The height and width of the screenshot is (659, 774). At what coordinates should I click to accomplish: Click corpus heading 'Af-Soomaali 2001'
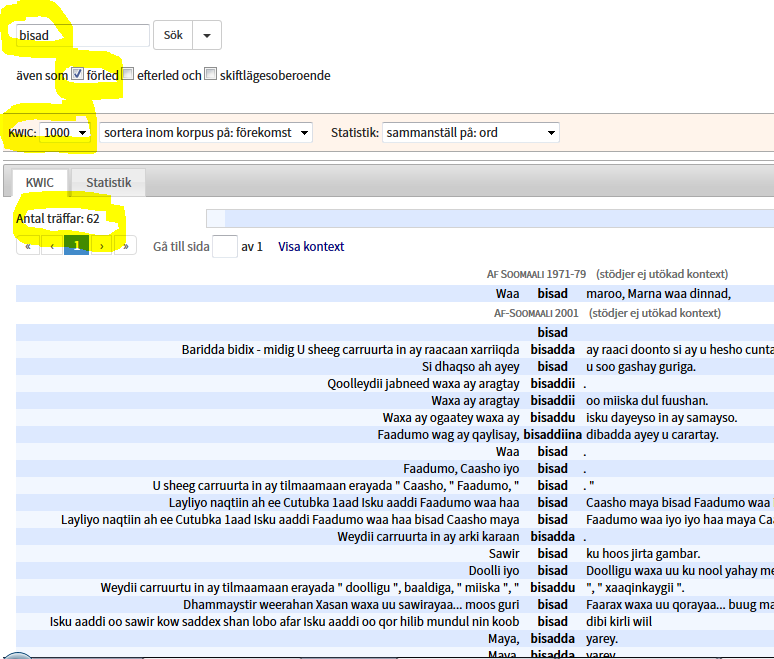click(536, 313)
